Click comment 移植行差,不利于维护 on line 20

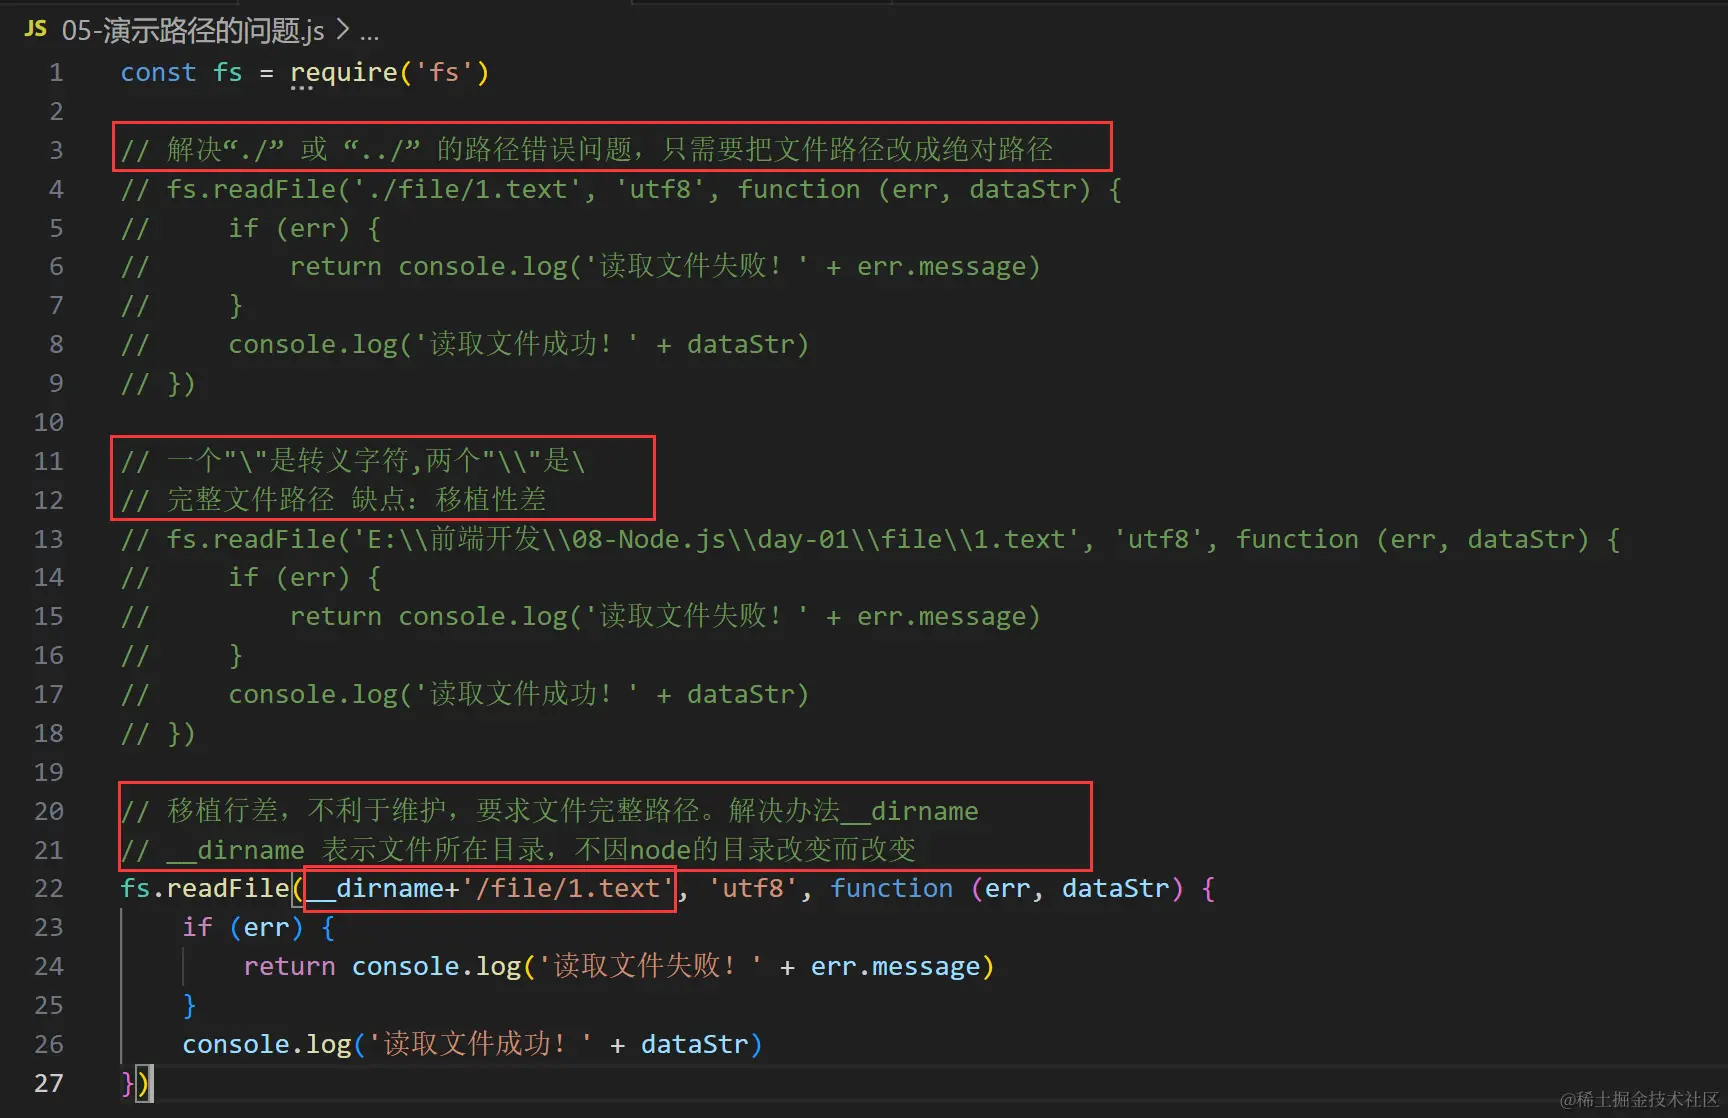tap(549, 811)
